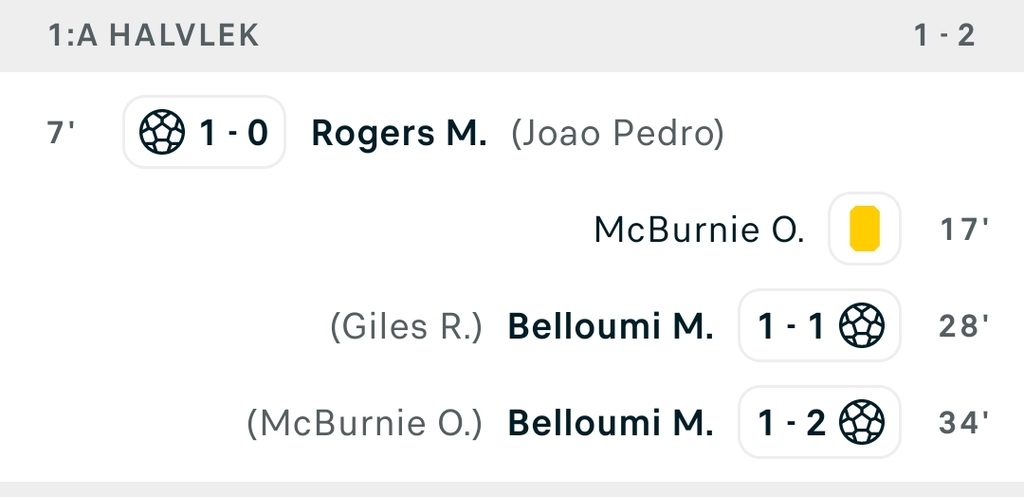Screen dimensions: 1024x497
Task: Select goalscorer Rogers M.
Action: coord(399,133)
